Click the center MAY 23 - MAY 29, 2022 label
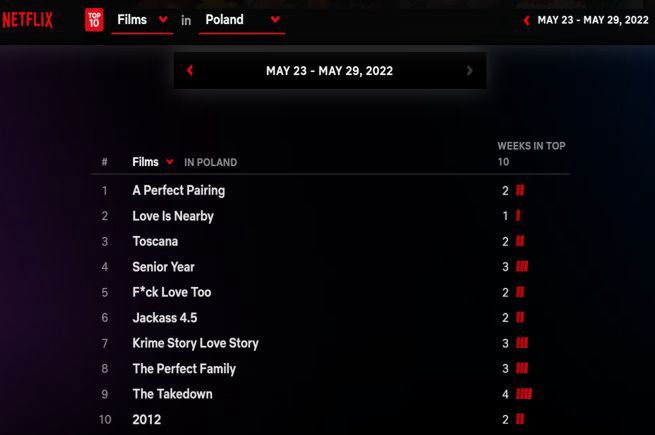The image size is (655, 435). [x=329, y=71]
